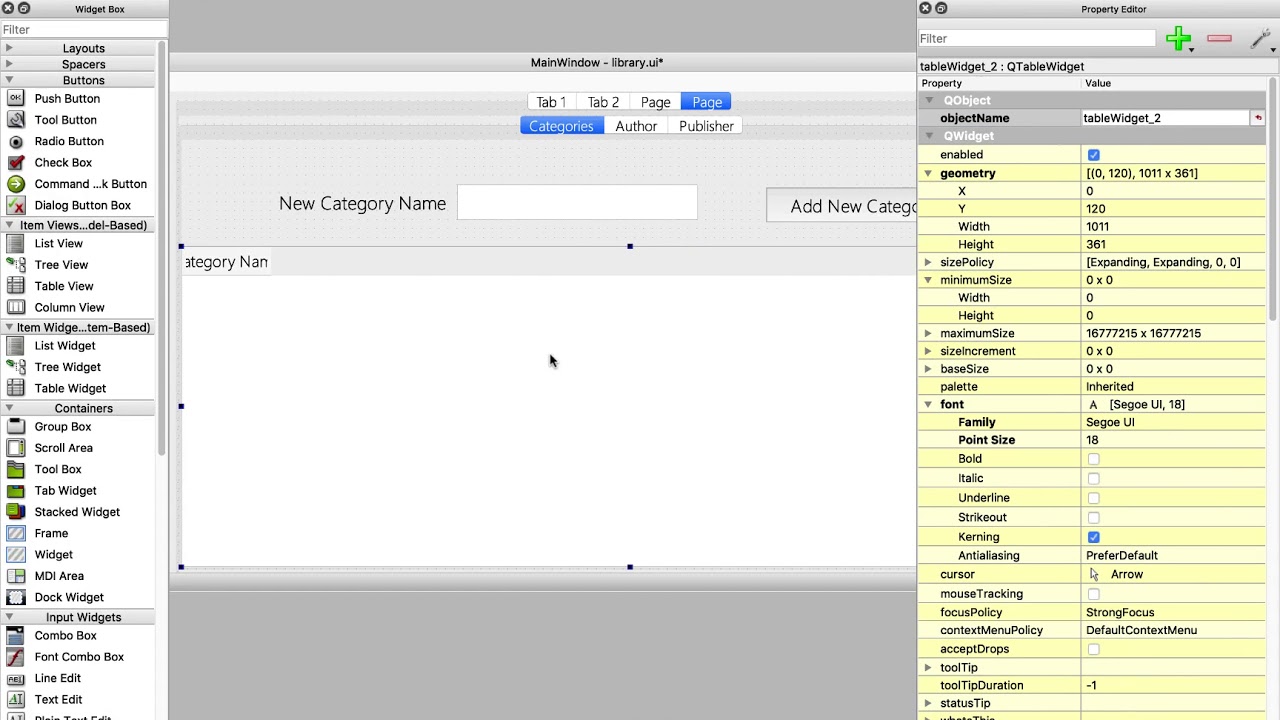Enable the Underline font checkbox
1280x720 pixels.
click(1093, 498)
